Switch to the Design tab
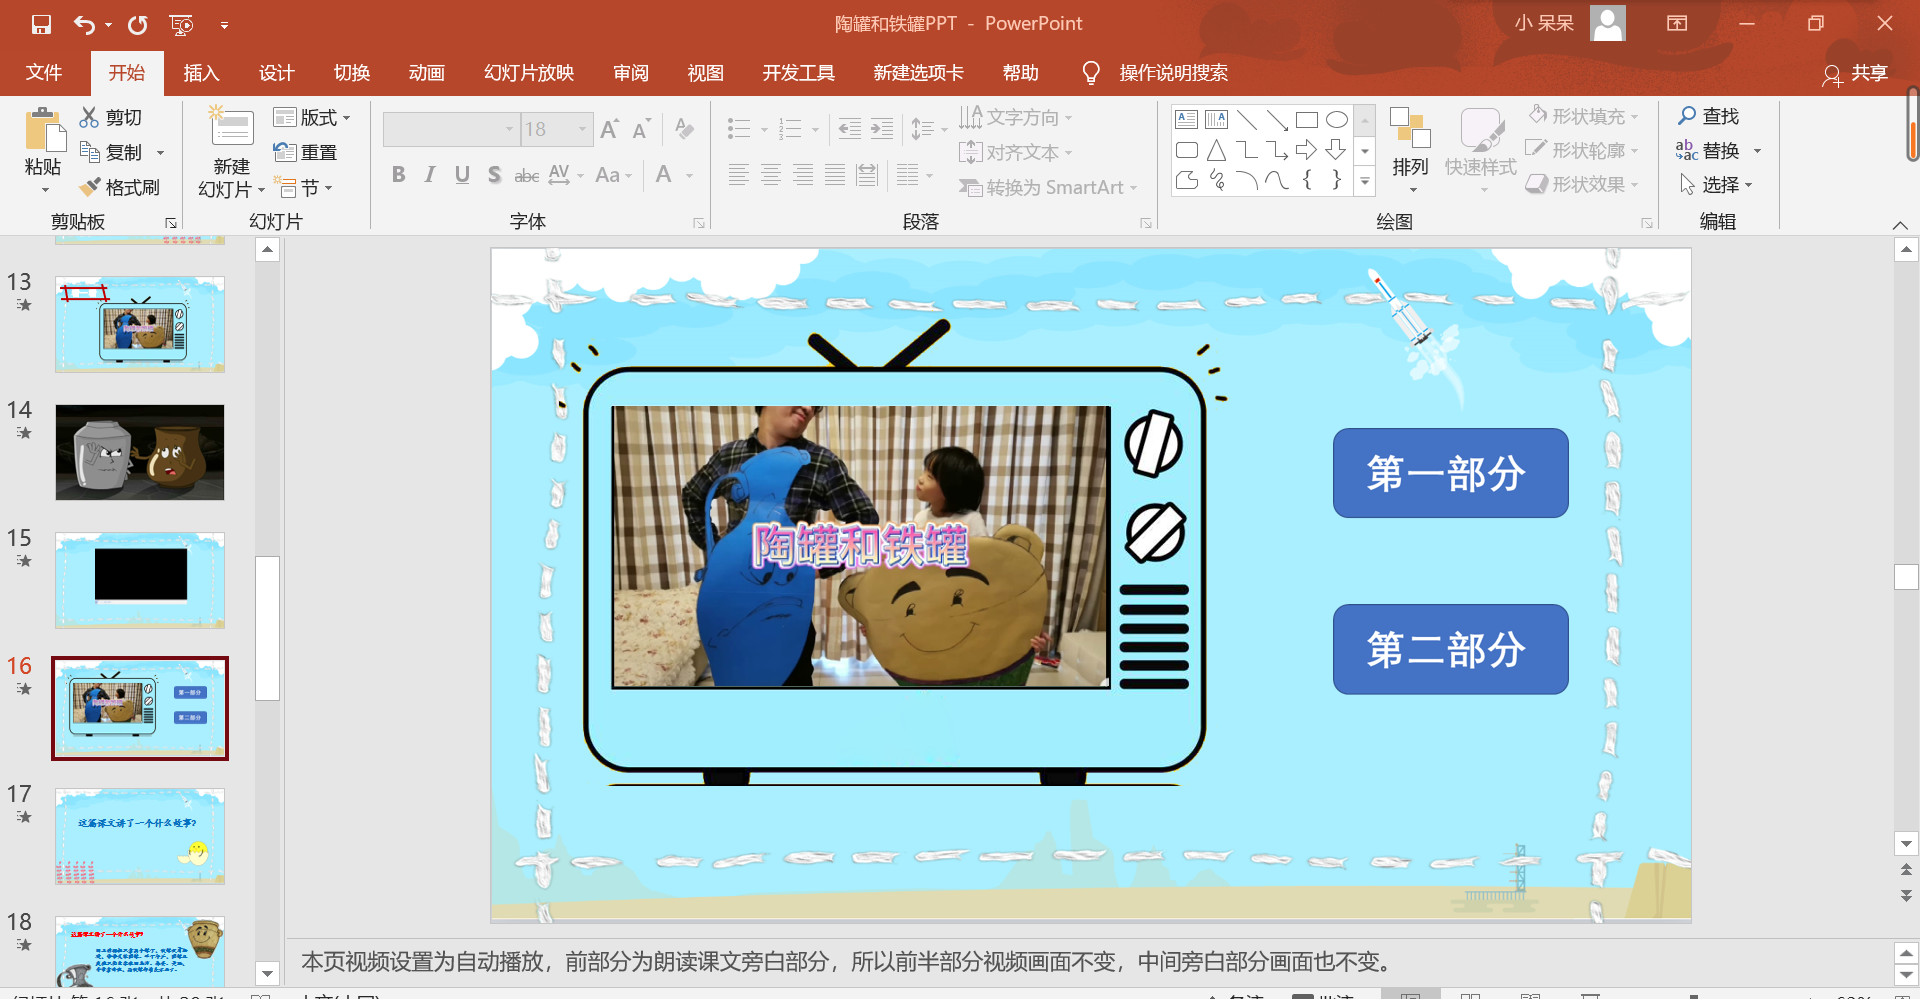This screenshot has height=999, width=1920. click(x=276, y=72)
